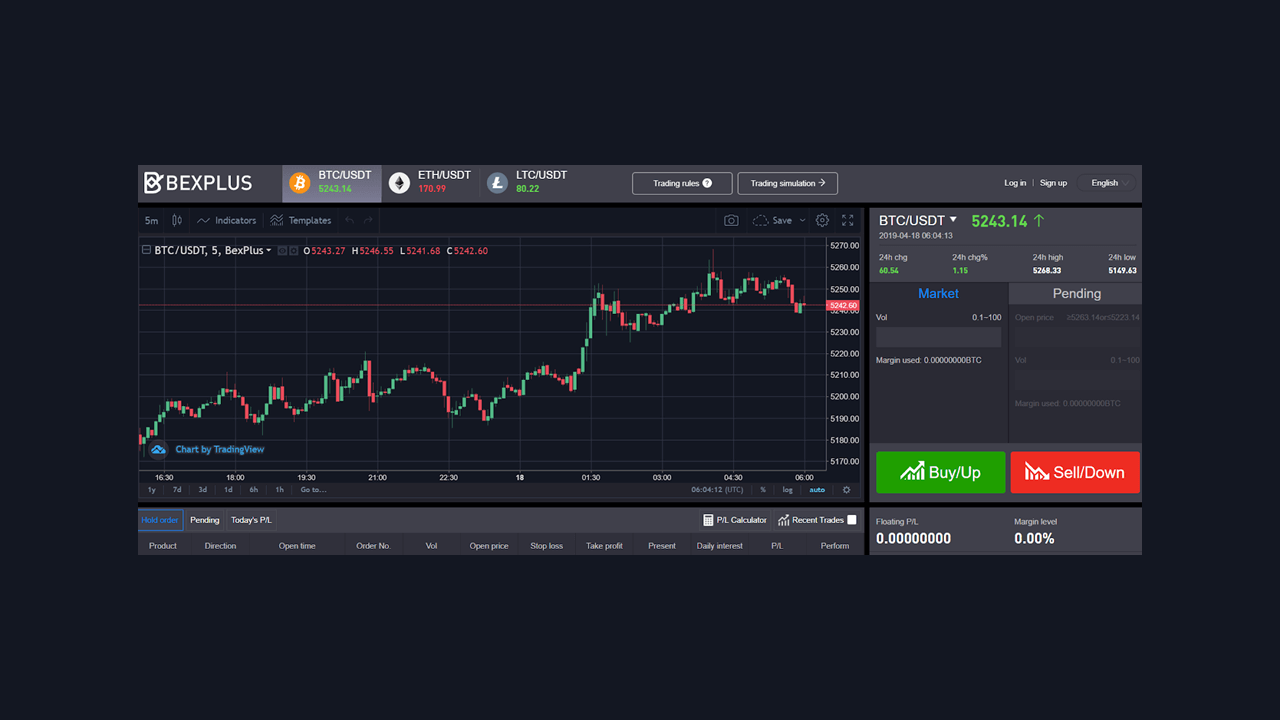Click the TradingView cloud logo on chart

(x=158, y=449)
